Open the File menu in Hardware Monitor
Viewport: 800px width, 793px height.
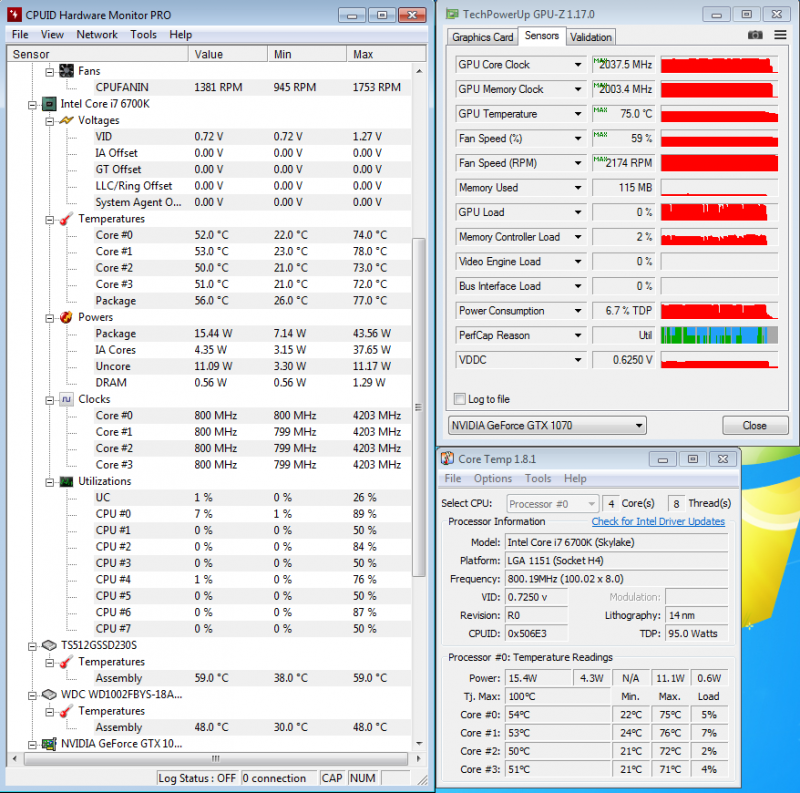[20, 35]
